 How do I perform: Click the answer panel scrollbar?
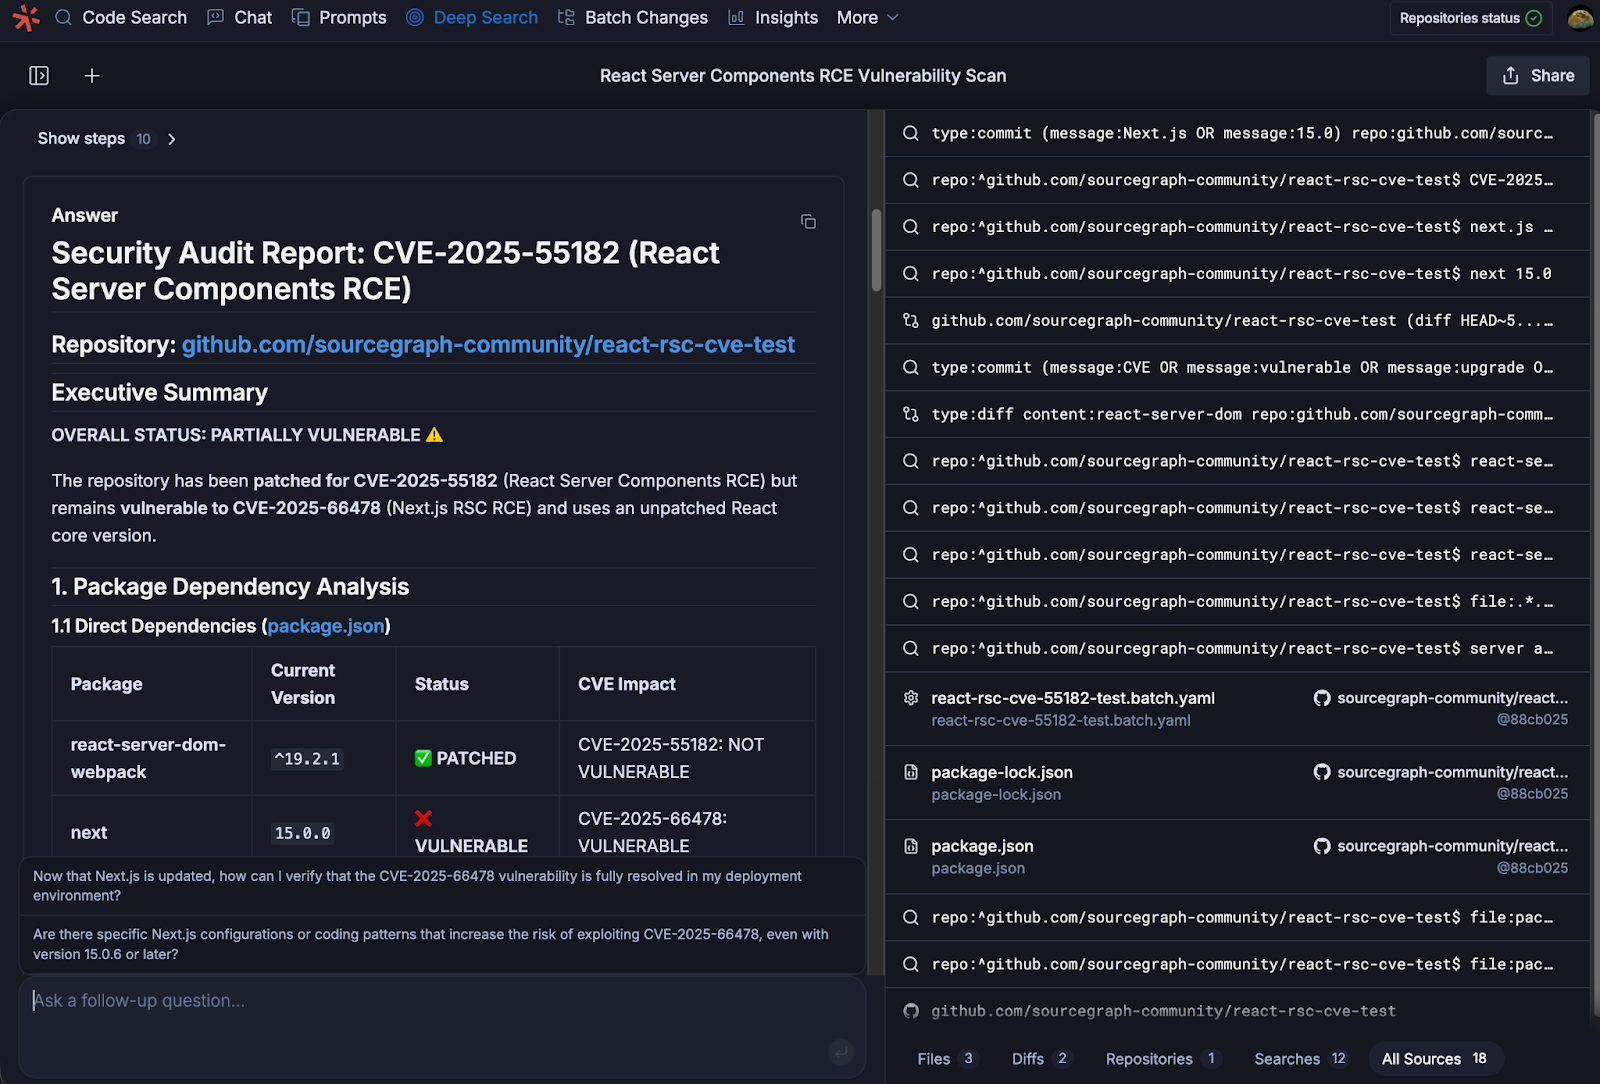(877, 251)
